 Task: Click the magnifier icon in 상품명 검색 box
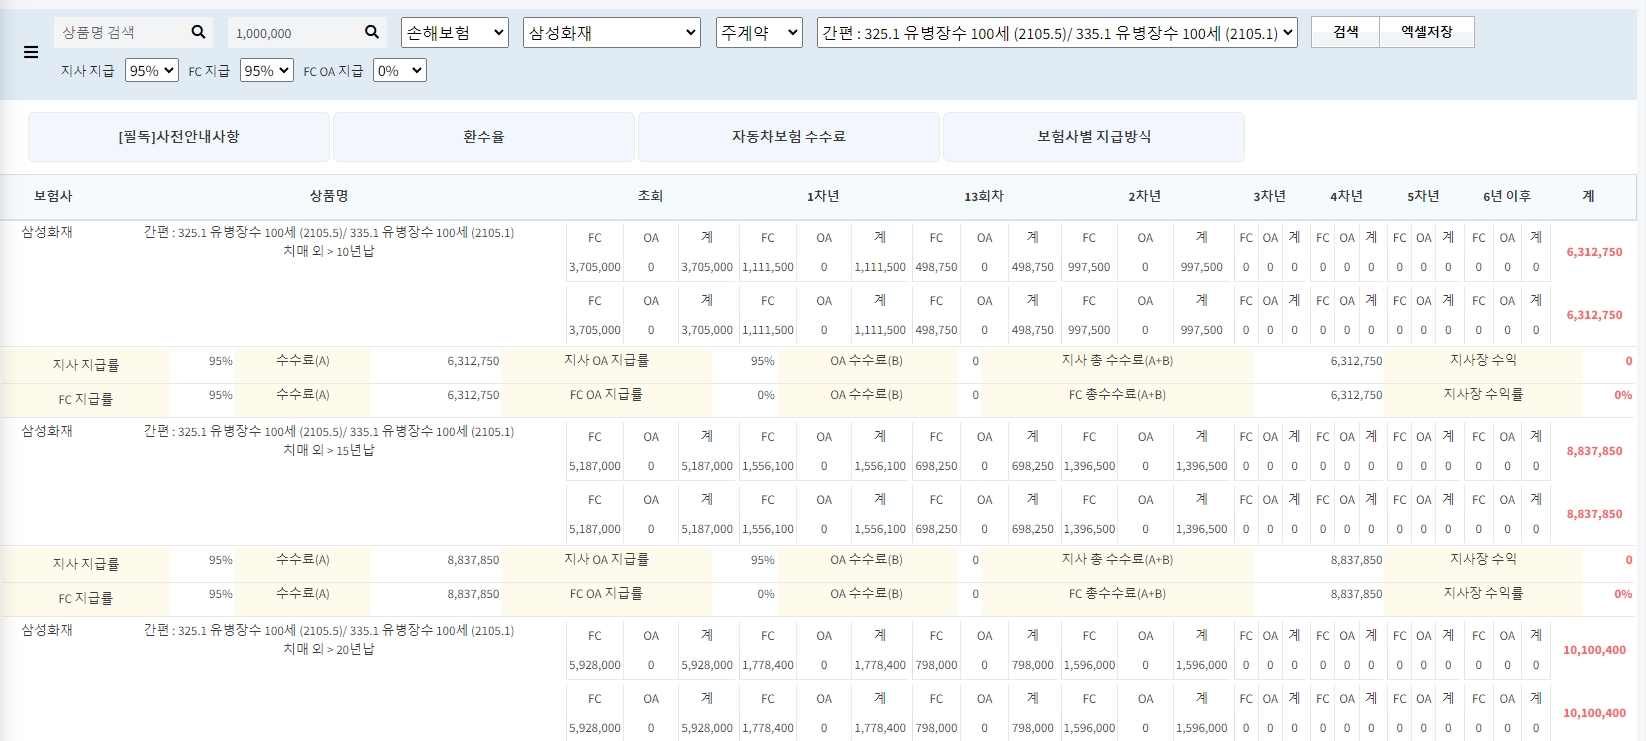tap(198, 32)
